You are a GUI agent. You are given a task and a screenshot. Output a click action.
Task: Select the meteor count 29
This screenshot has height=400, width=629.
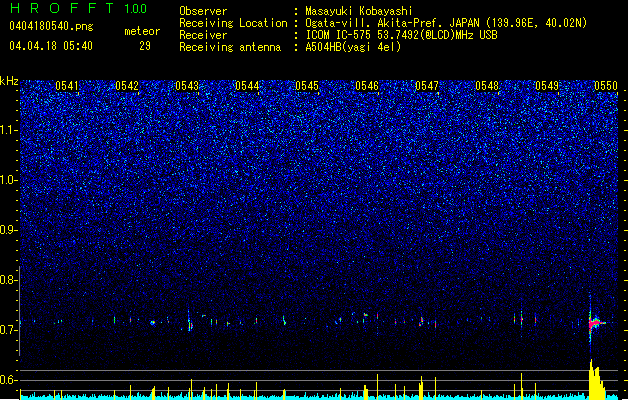point(145,46)
